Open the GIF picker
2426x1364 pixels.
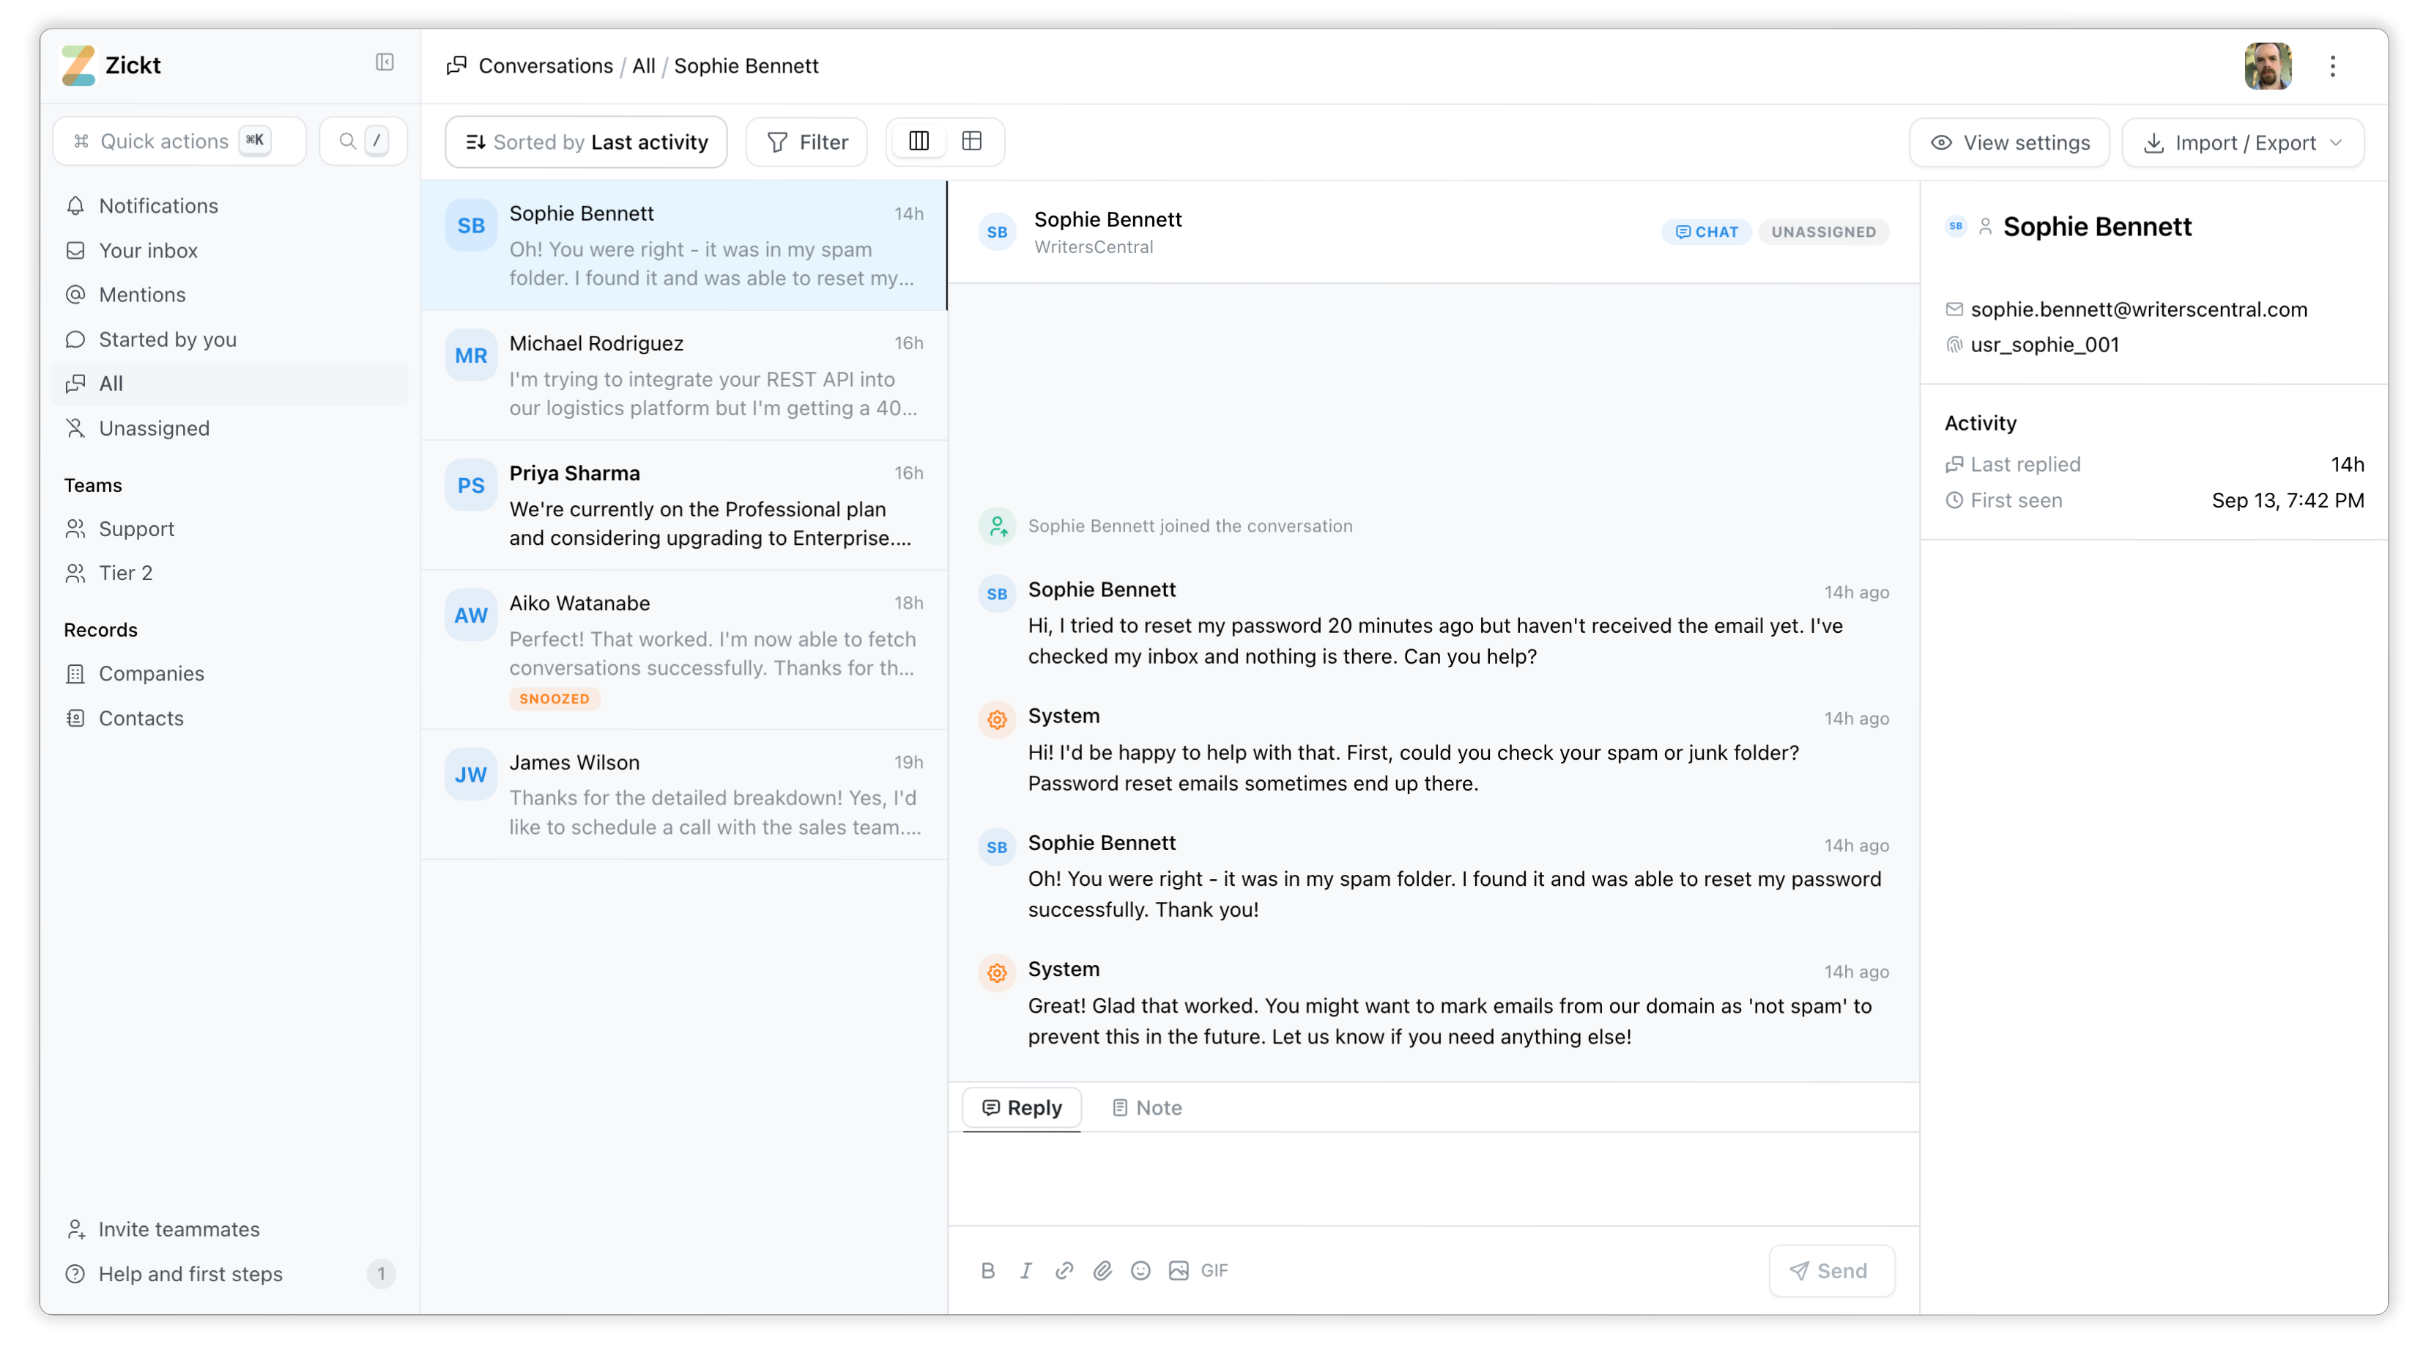1214,1270
